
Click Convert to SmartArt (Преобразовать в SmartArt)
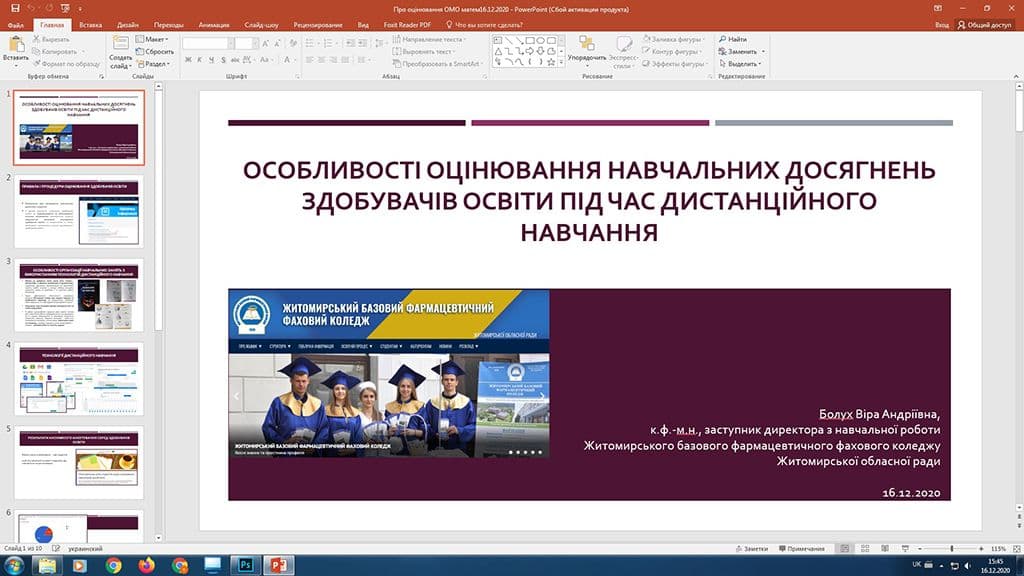[x=436, y=64]
